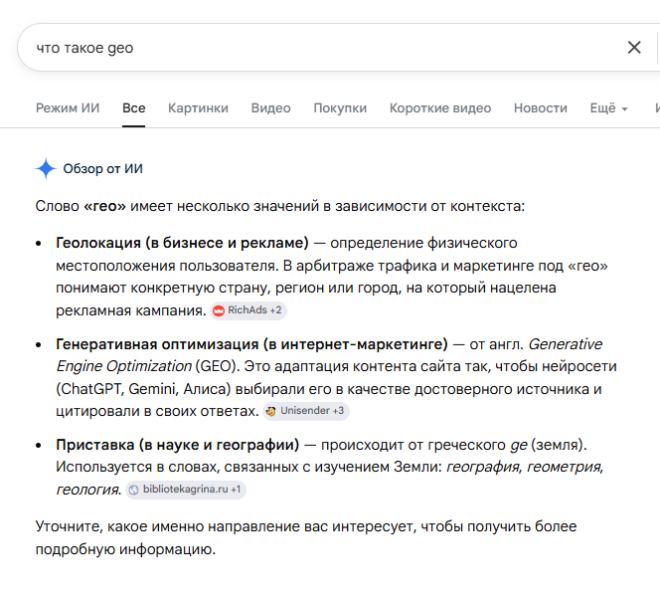Click 'Генеративная оптимизация (в интернет-маркетинге)' text
The image size is (660, 600).
click(x=252, y=344)
